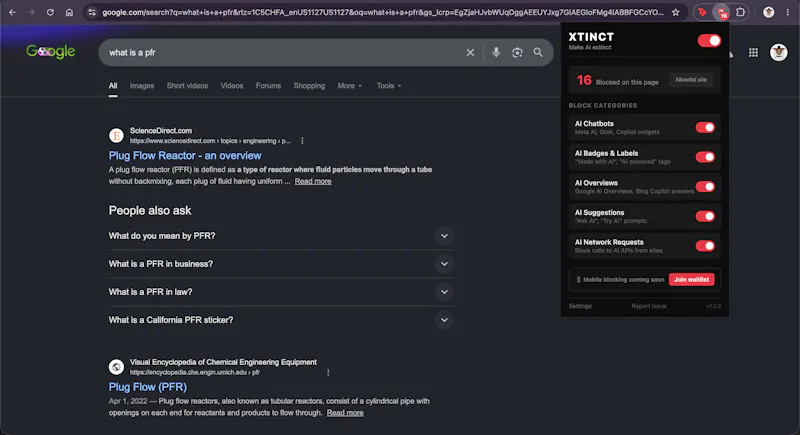Switch off AI Suggestions blocking
The image size is (800, 435).
click(x=705, y=216)
